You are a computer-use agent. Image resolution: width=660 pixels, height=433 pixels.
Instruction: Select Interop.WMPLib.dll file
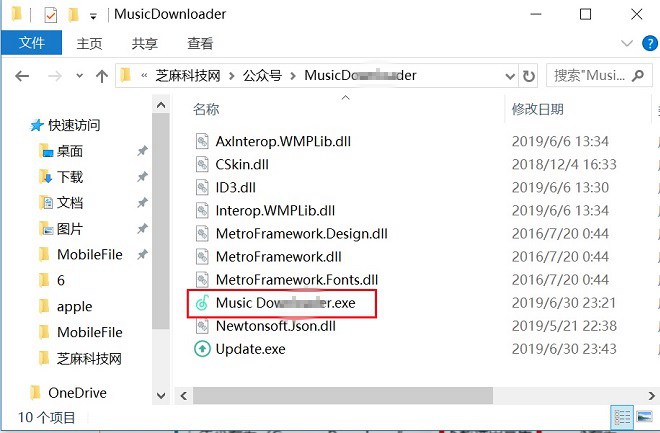(x=275, y=210)
